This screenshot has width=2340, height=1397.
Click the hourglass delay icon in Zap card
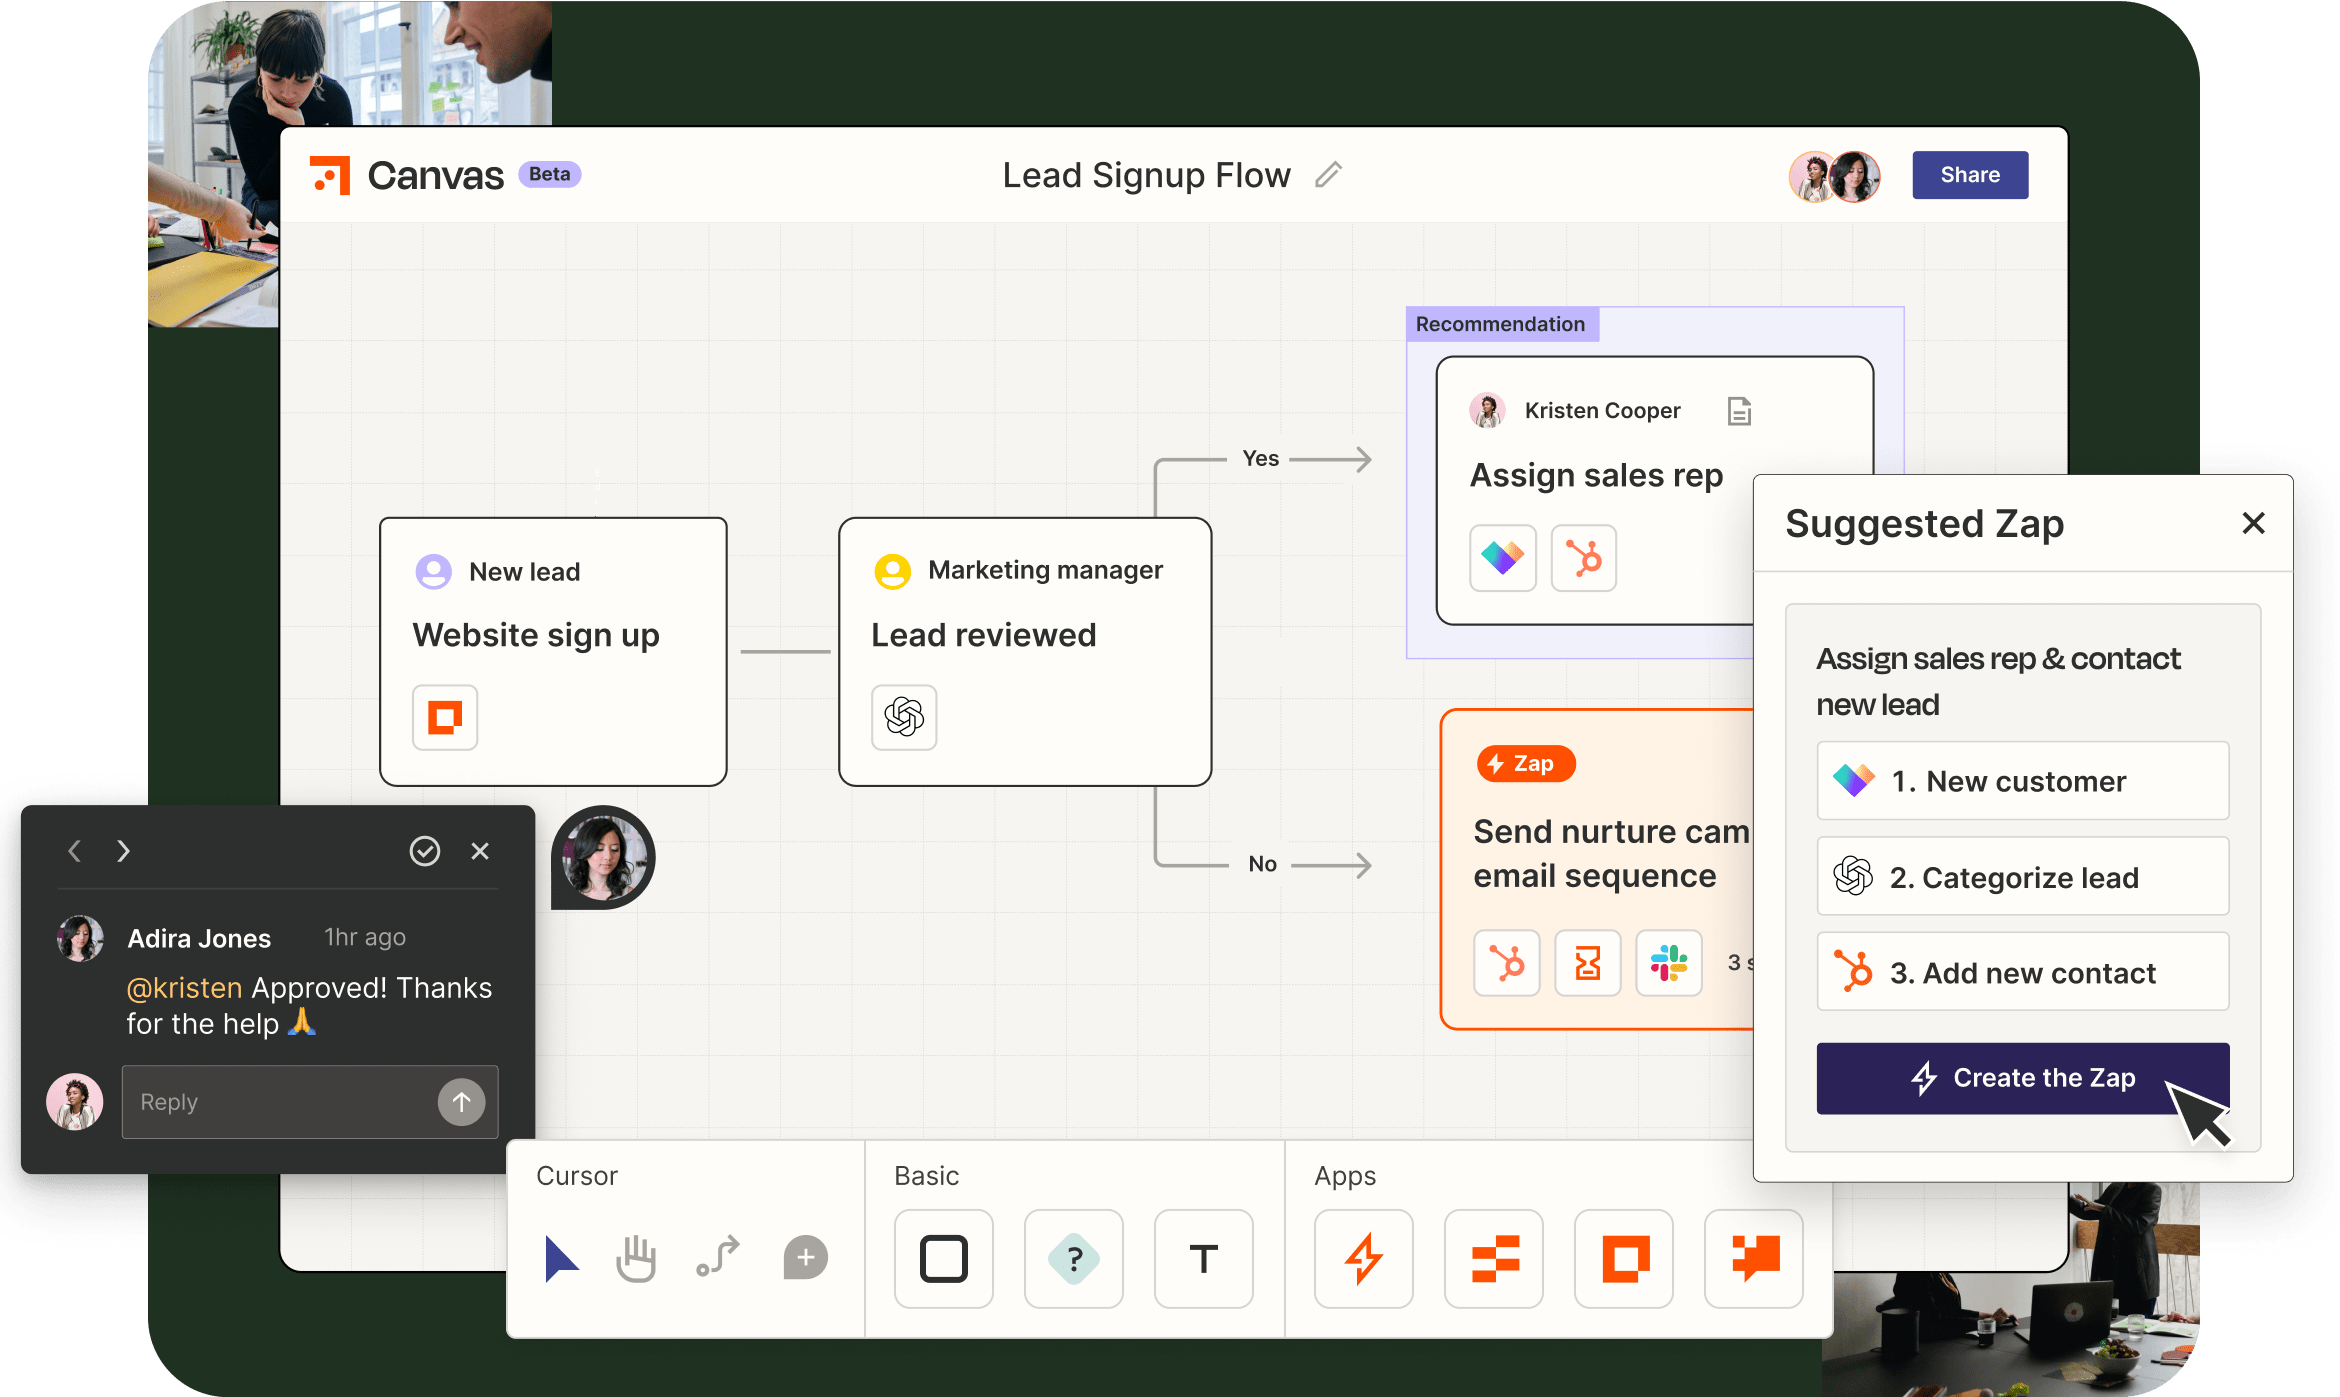pyautogui.click(x=1587, y=963)
